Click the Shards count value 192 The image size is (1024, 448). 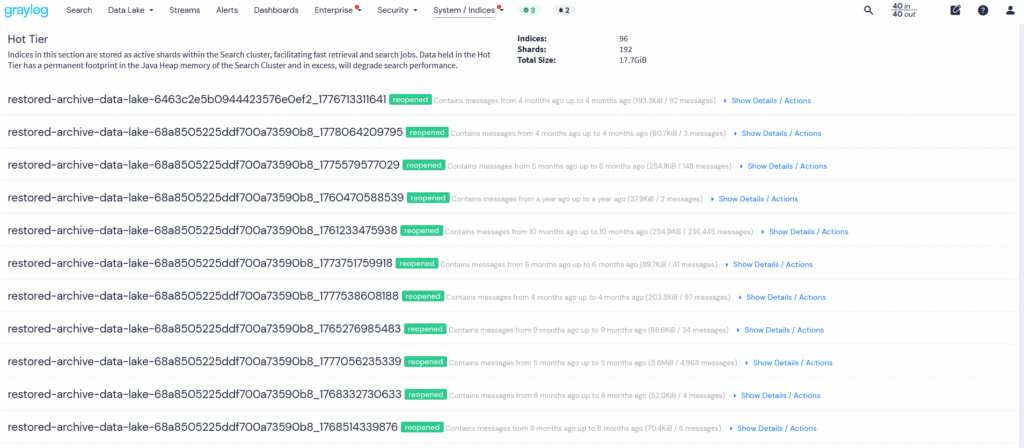point(626,49)
